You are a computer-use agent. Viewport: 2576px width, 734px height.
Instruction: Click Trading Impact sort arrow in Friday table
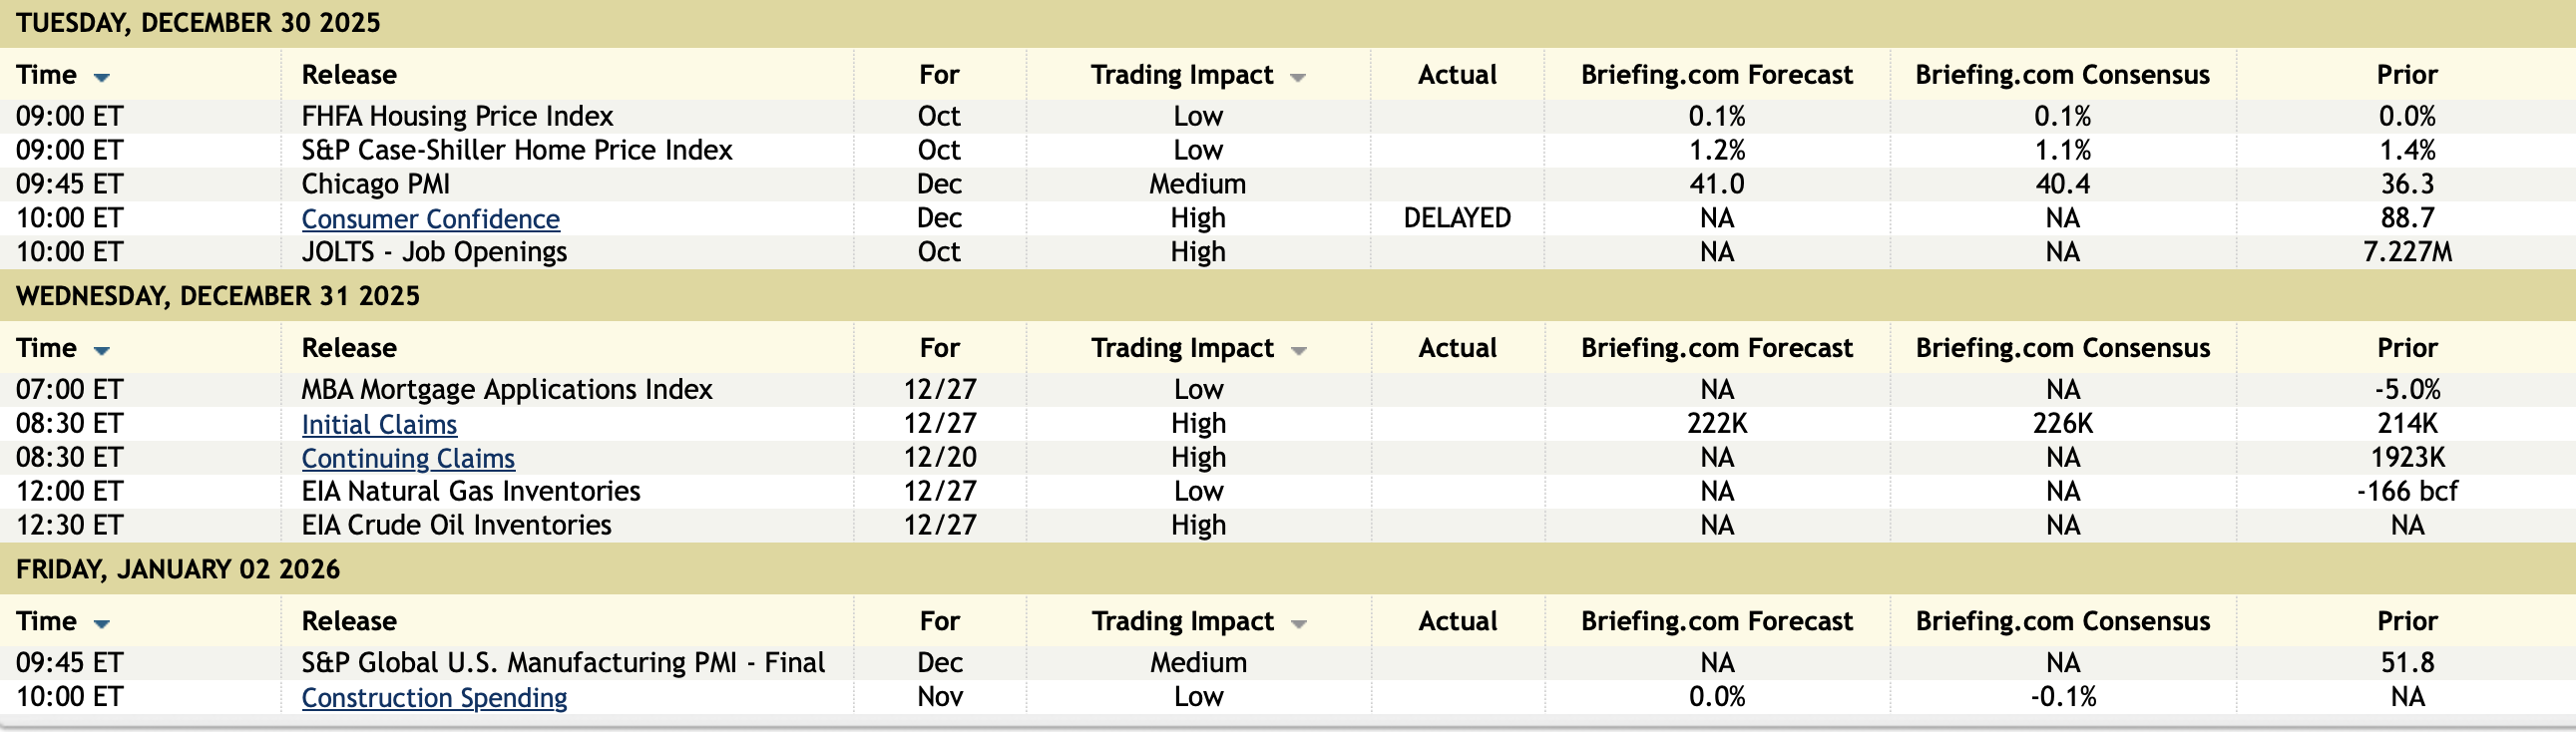tap(1298, 623)
